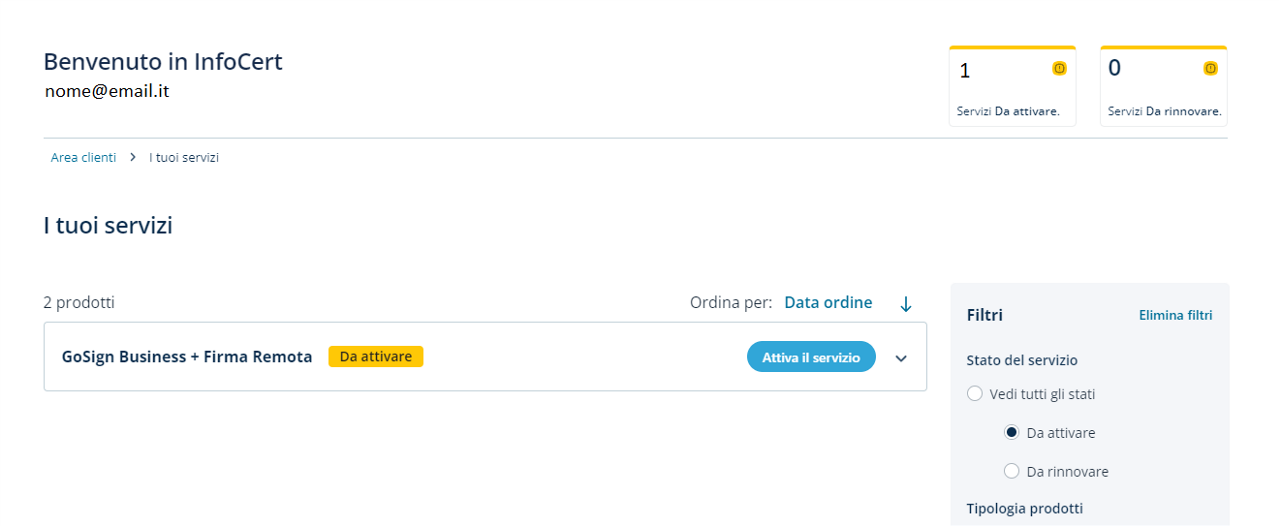
Task: Click the nome@email.it account email
Action: [106, 91]
